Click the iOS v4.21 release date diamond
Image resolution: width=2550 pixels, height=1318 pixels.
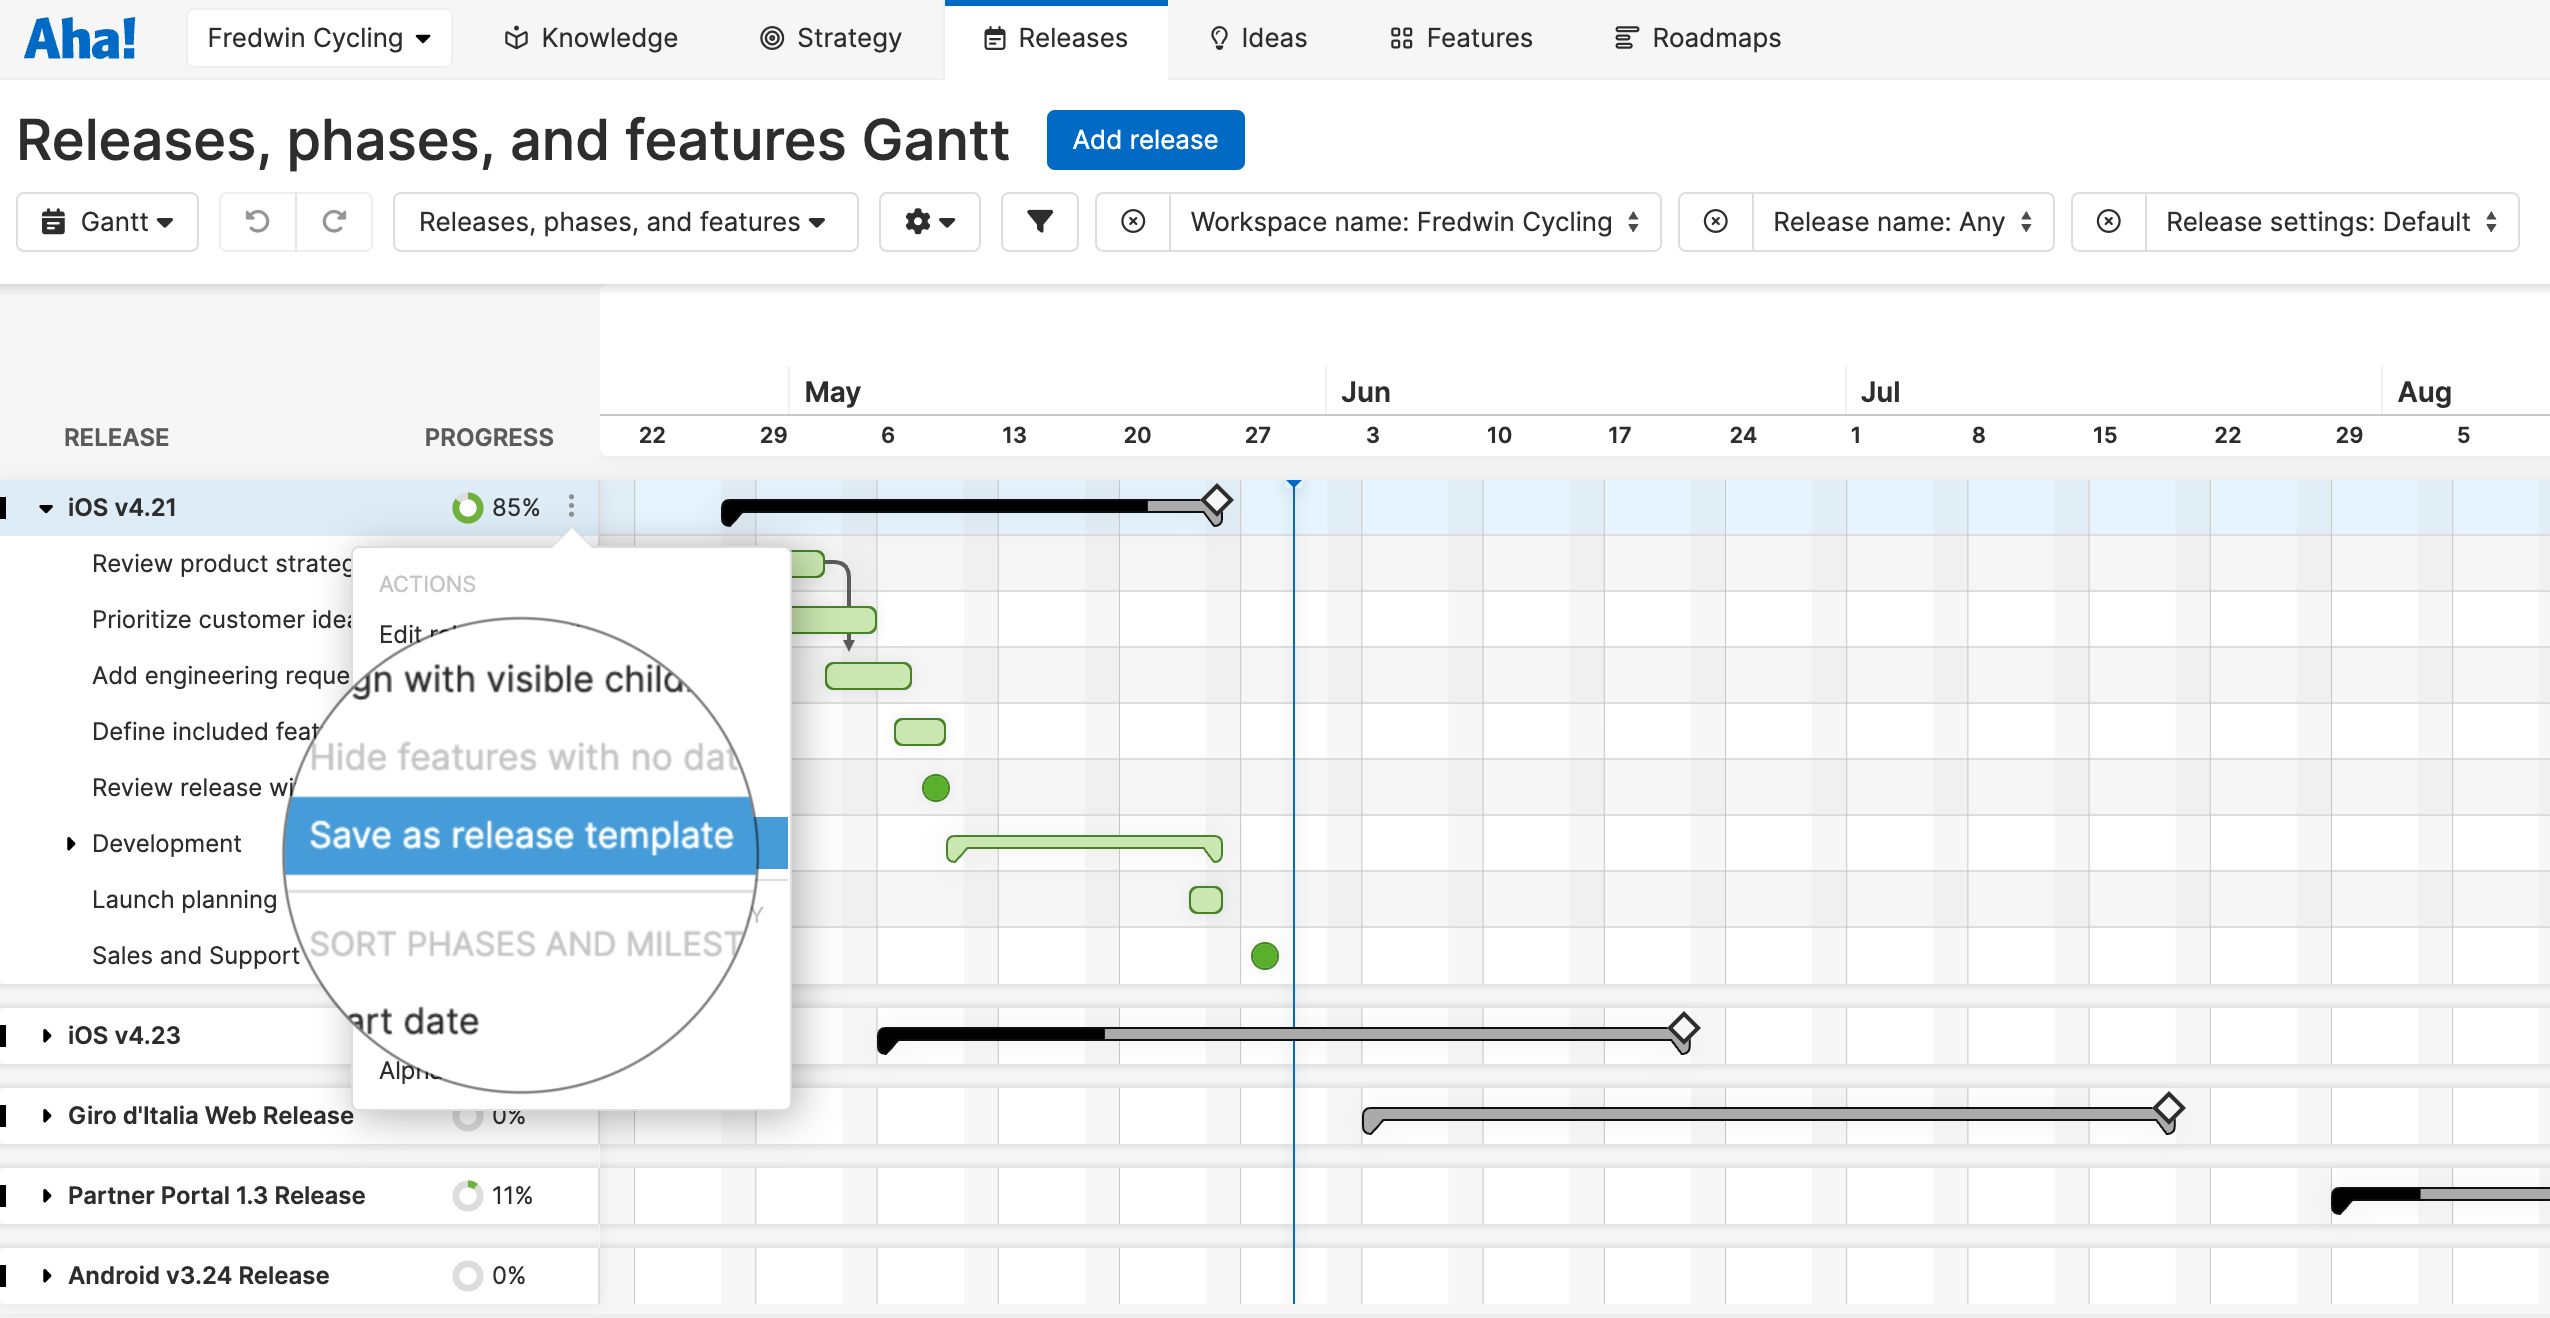point(1216,499)
